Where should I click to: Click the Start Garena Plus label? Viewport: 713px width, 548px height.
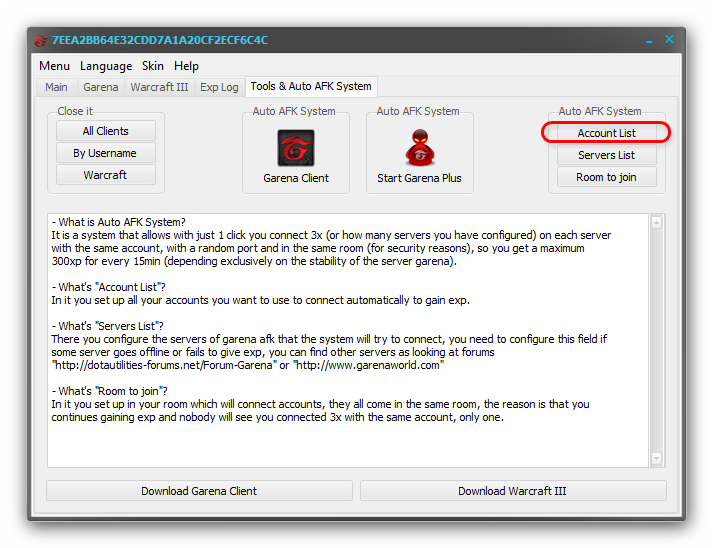[x=419, y=178]
